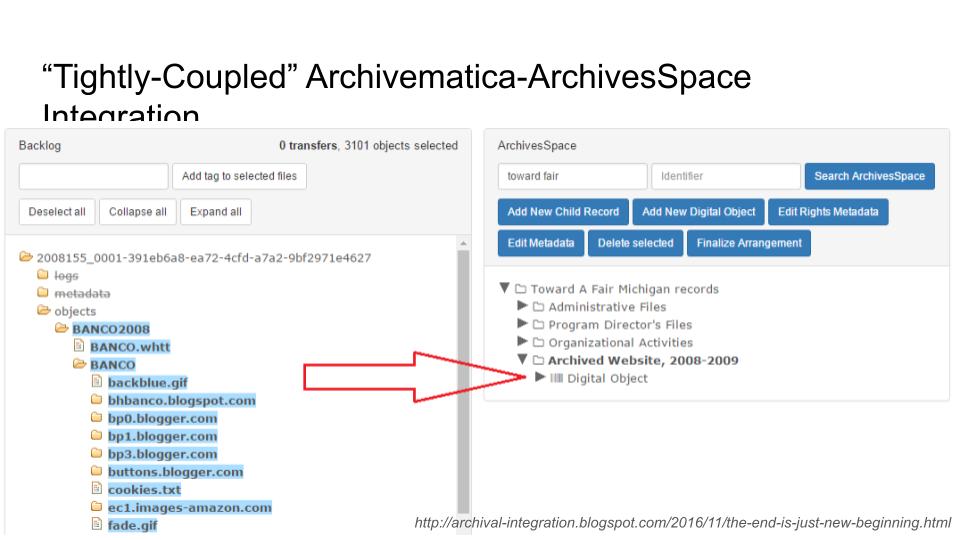Select the buttons.blogger.com folder
960x540 pixels.
(176, 472)
